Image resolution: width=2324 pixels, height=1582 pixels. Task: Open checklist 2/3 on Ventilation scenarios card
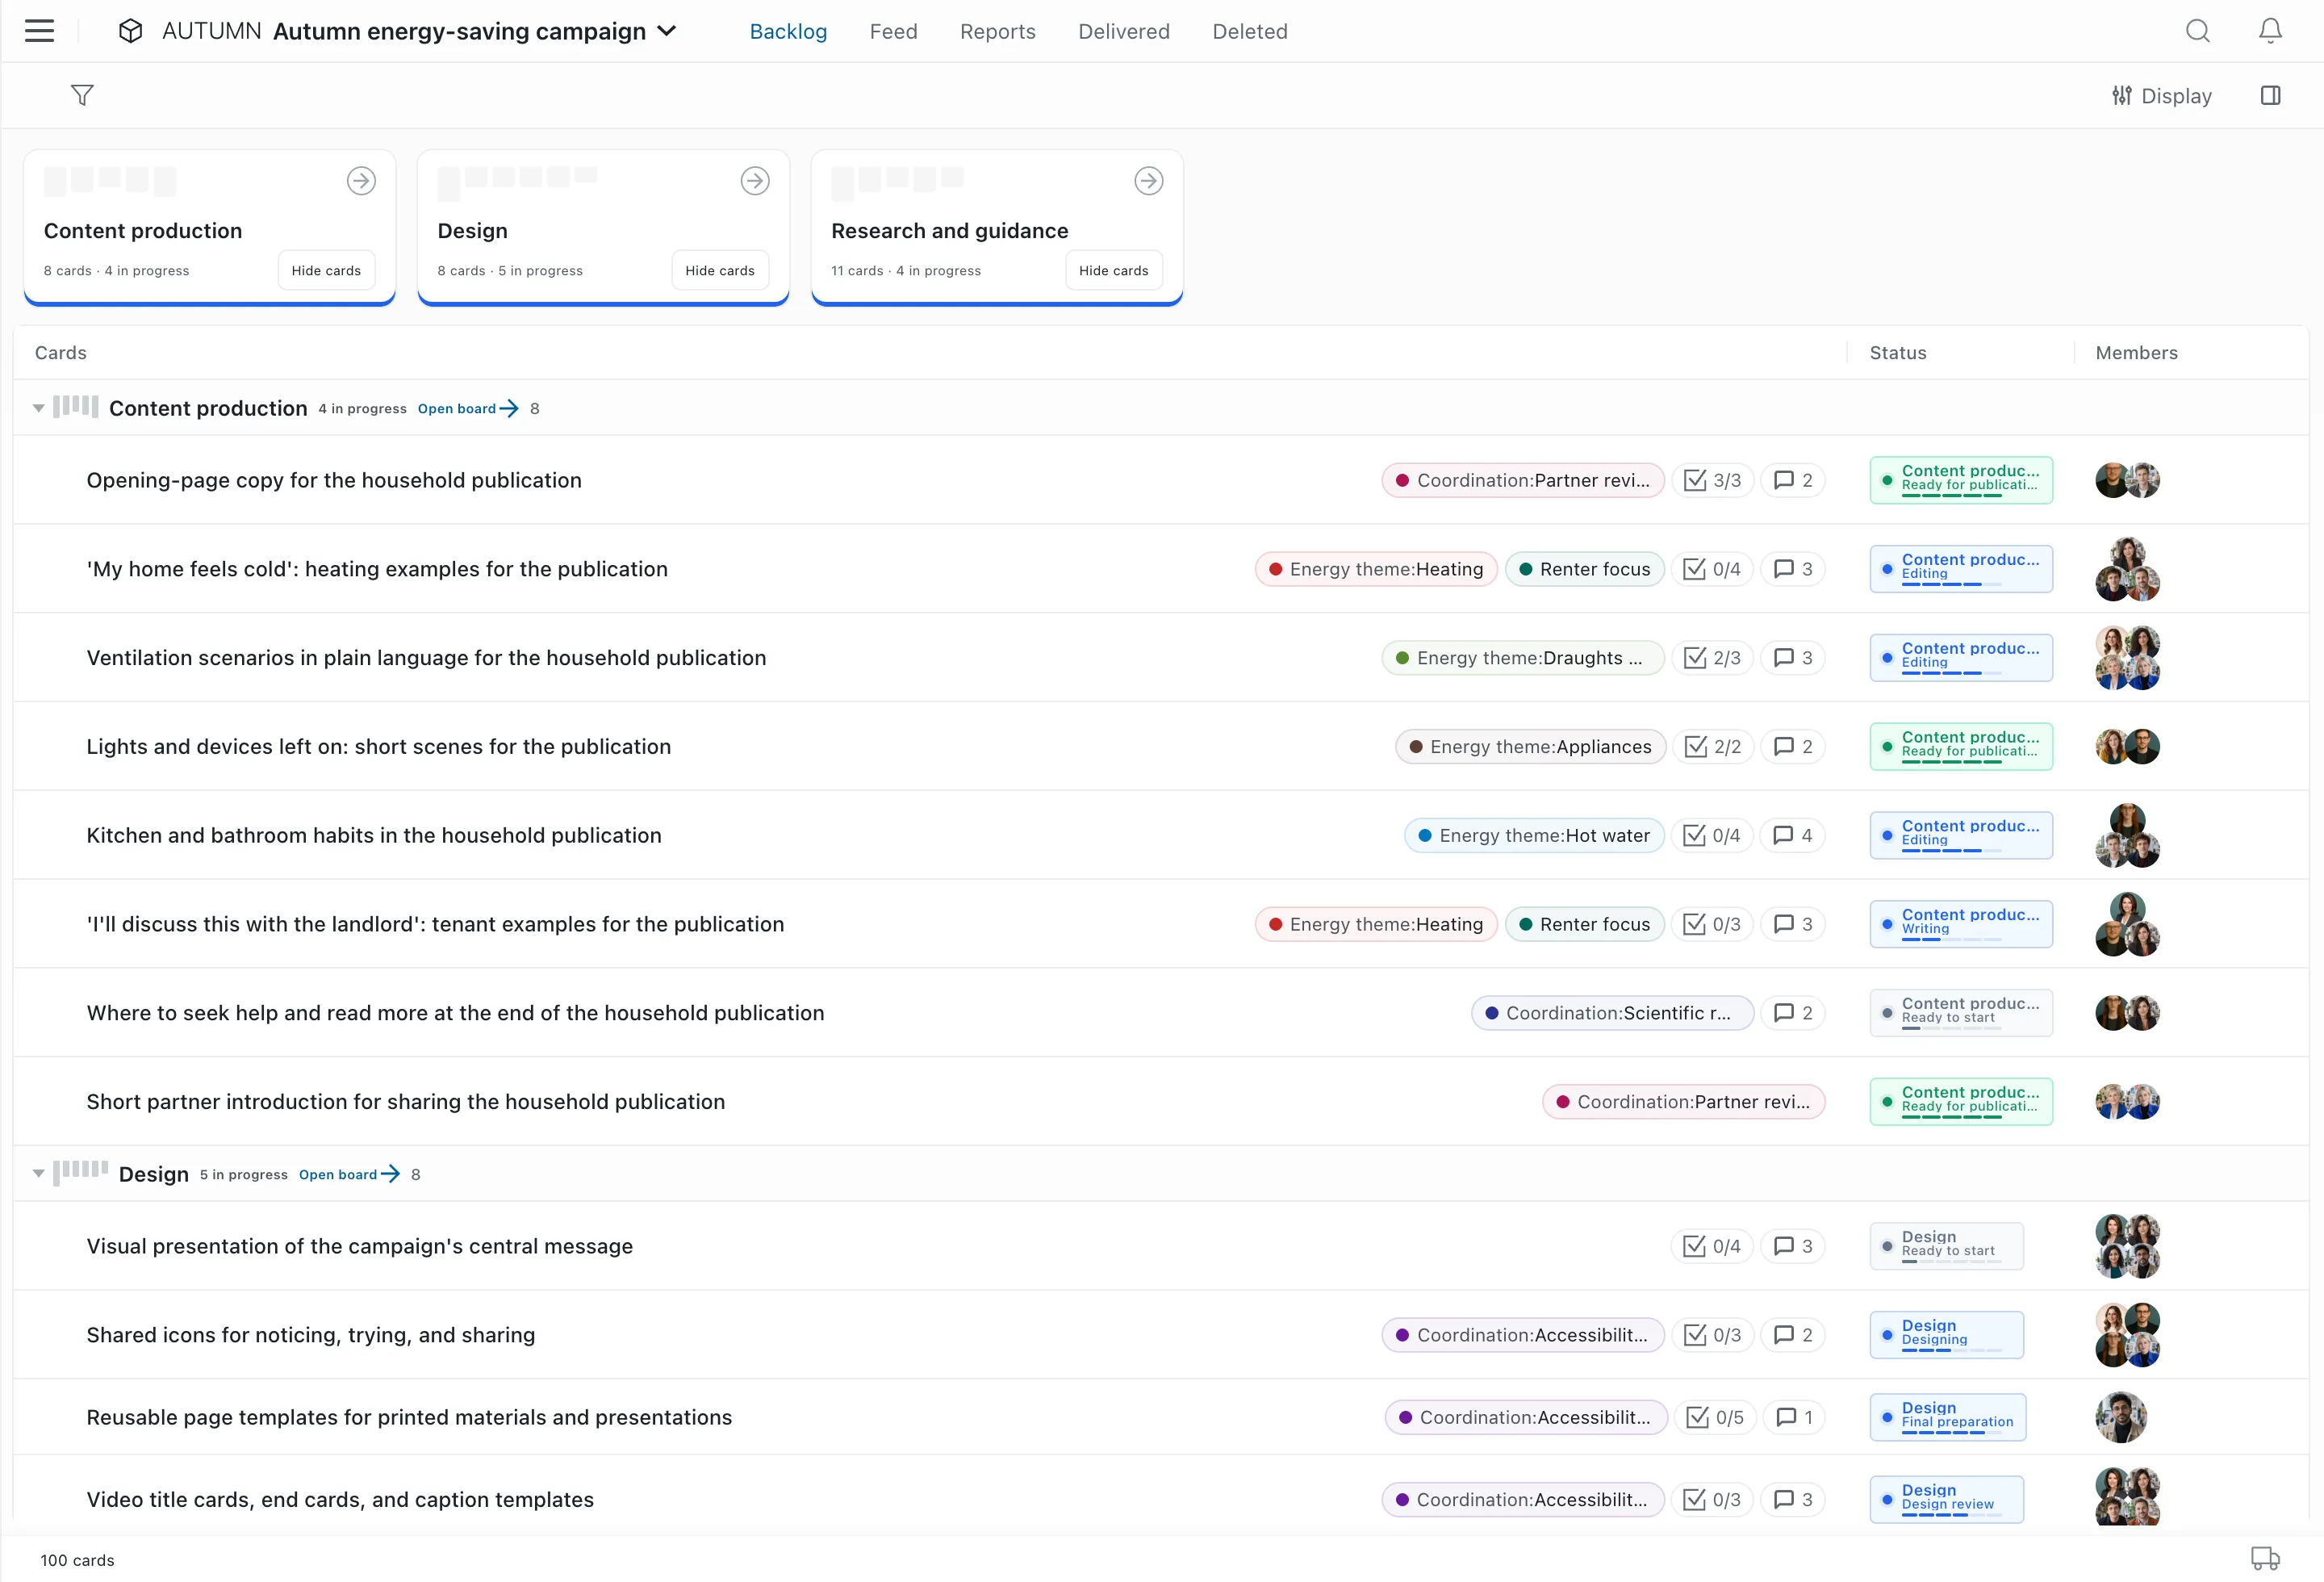1712,658
